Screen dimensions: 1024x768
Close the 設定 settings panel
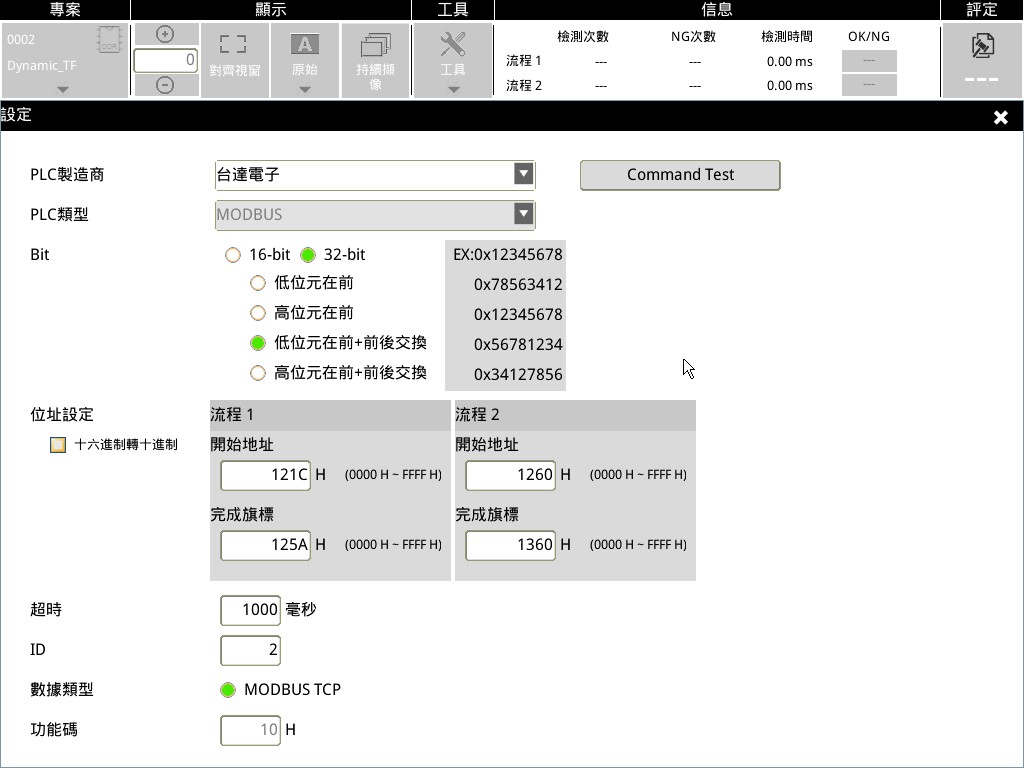tap(1000, 117)
